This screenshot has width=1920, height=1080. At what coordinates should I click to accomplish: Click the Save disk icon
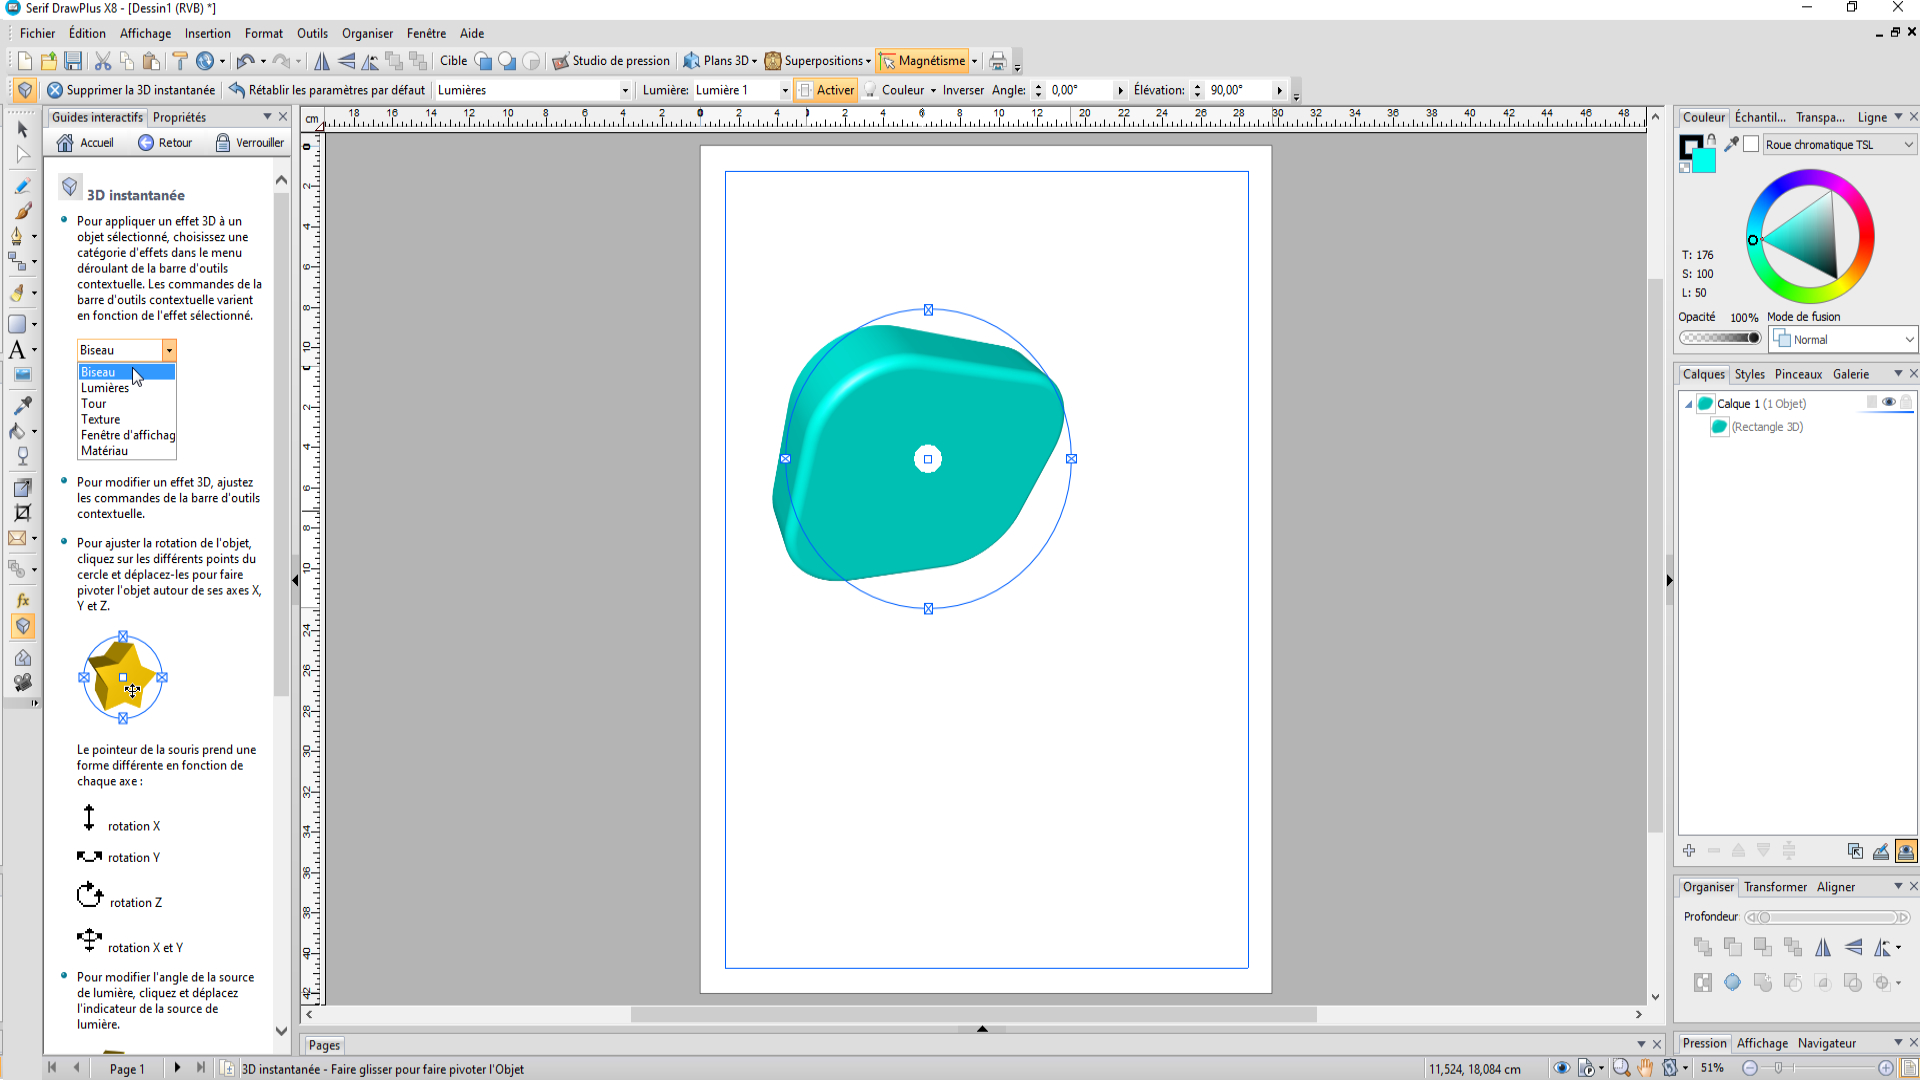pos(73,61)
